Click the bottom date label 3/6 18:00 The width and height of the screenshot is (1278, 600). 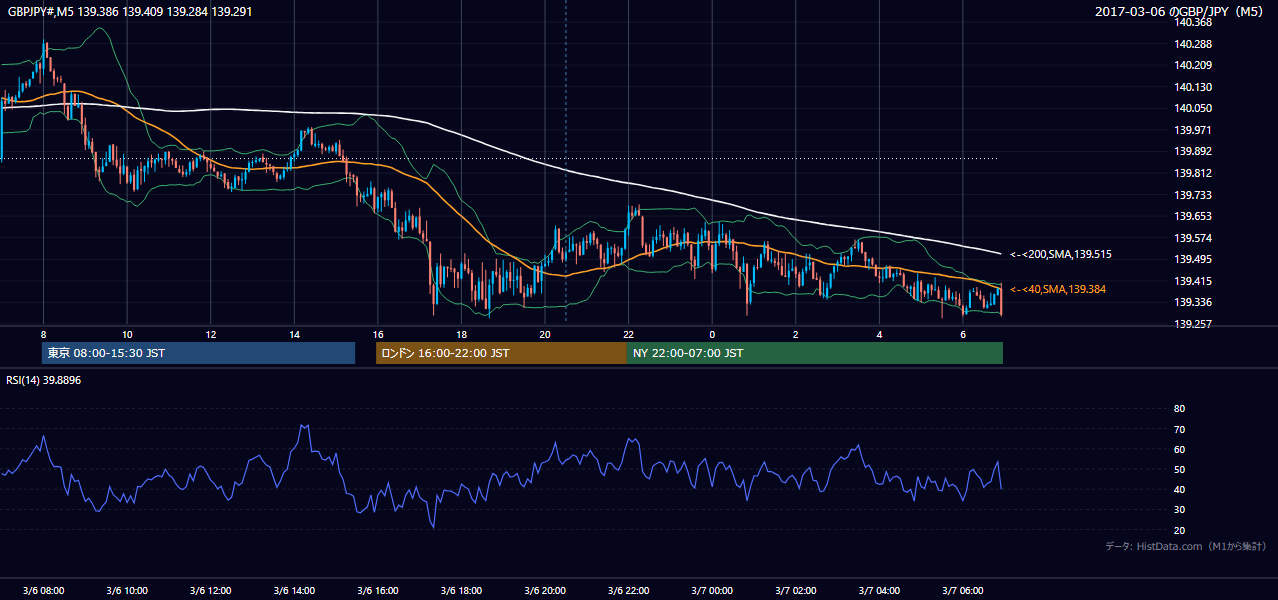click(x=461, y=590)
